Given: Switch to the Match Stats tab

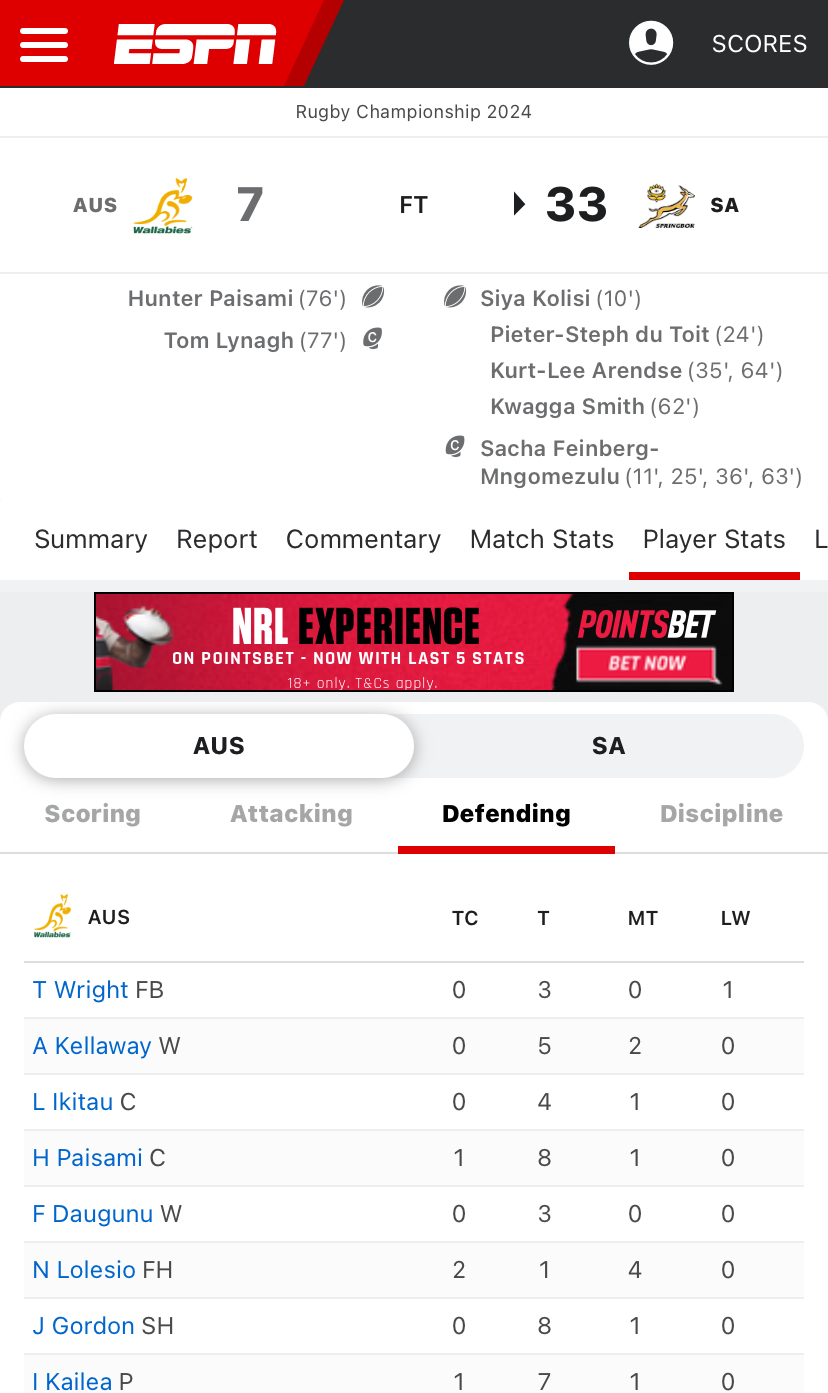Looking at the screenshot, I should click(x=542, y=539).
